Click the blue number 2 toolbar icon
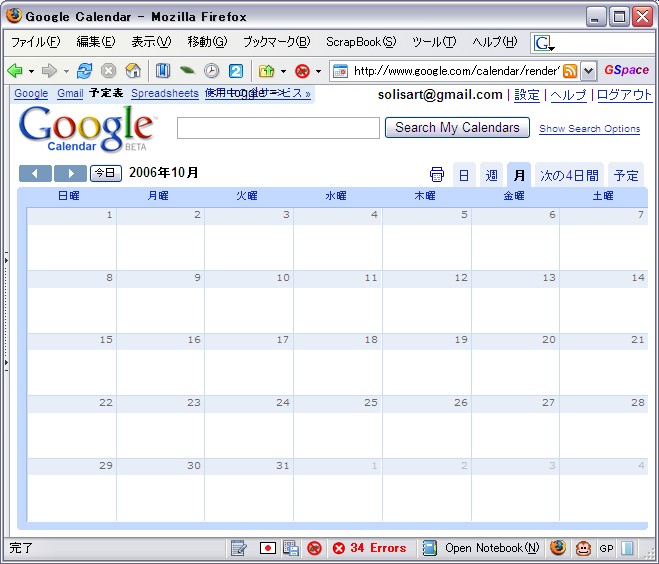659x564 pixels. tap(236, 71)
